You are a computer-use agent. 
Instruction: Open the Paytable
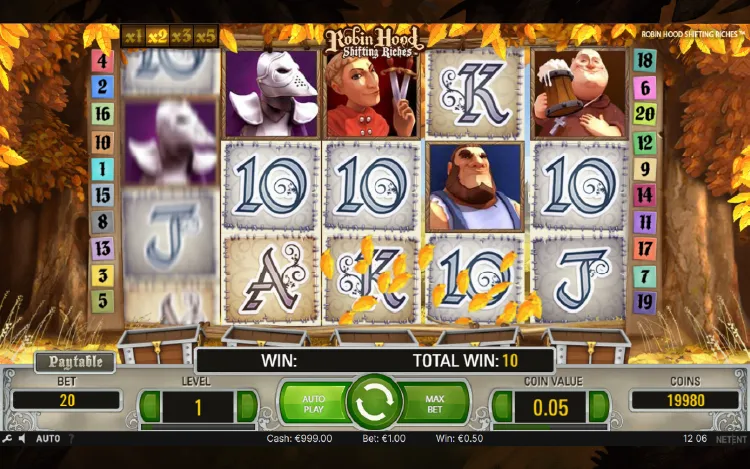pyautogui.click(x=75, y=362)
